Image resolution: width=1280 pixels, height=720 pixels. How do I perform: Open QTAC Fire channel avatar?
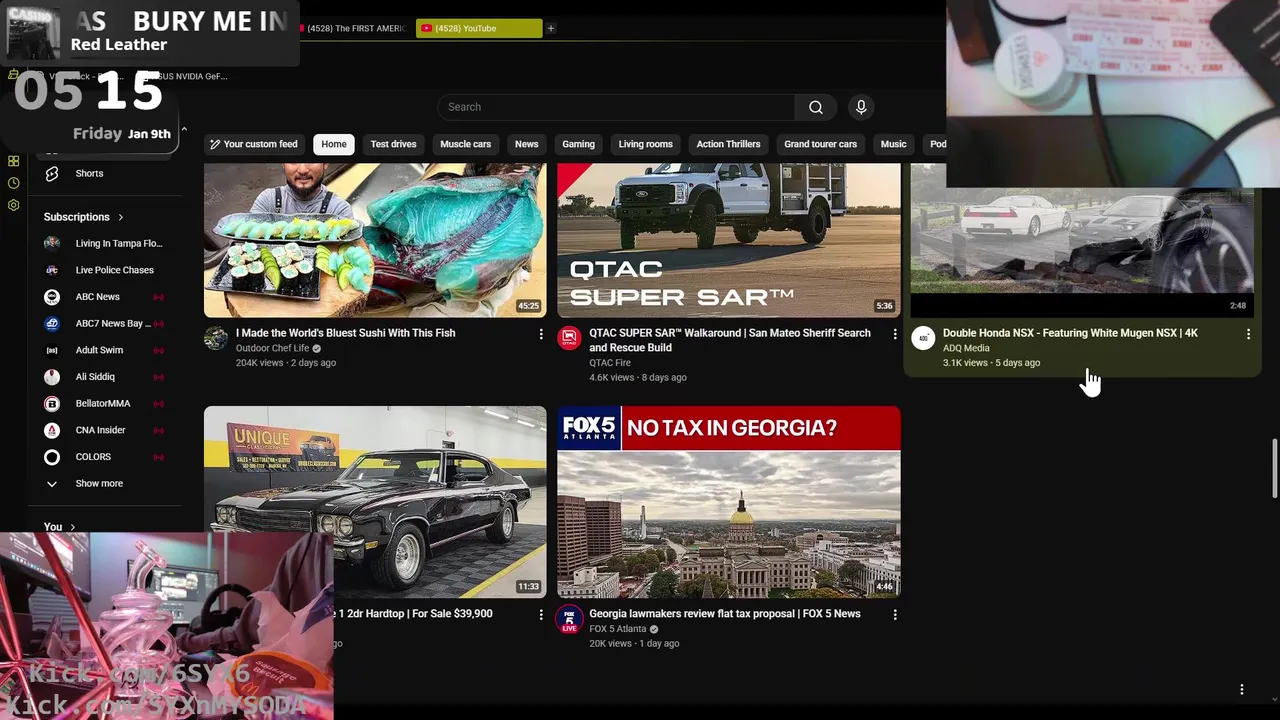569,338
